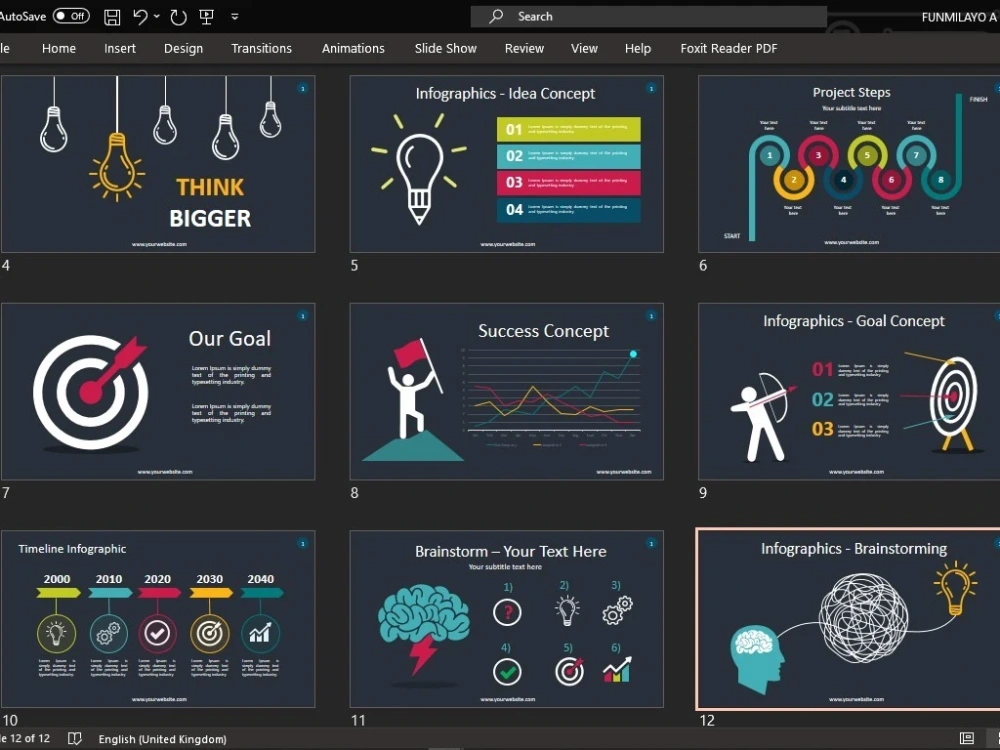Open the Slide Show tab
Image resolution: width=1000 pixels, height=750 pixels.
tap(446, 48)
